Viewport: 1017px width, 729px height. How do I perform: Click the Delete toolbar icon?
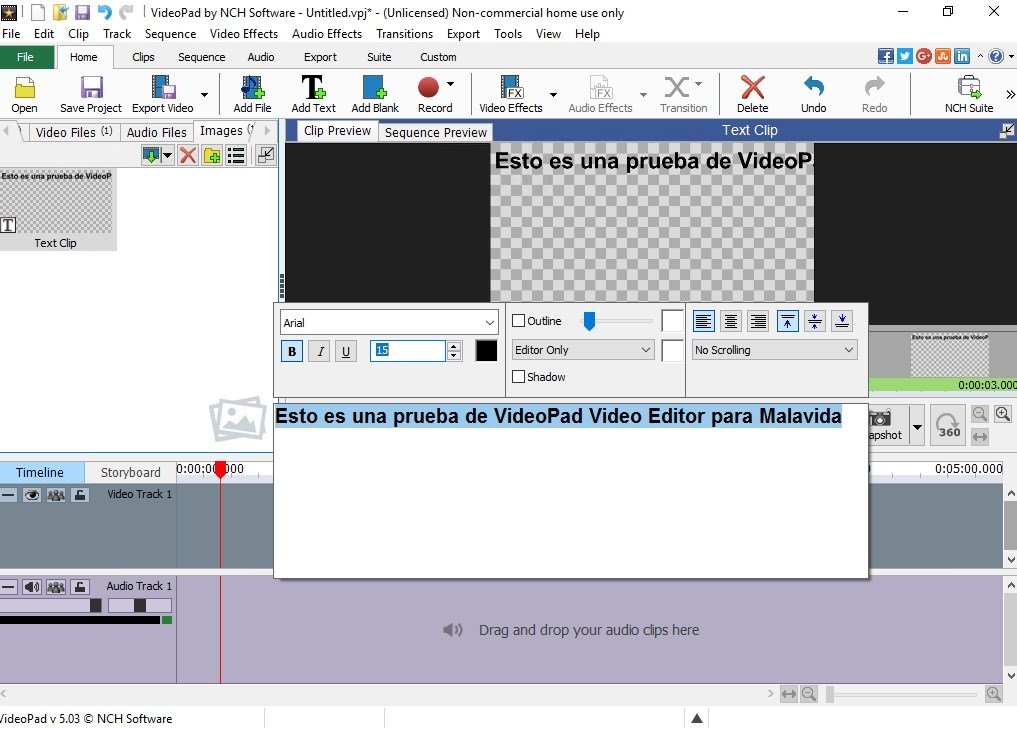pos(752,94)
